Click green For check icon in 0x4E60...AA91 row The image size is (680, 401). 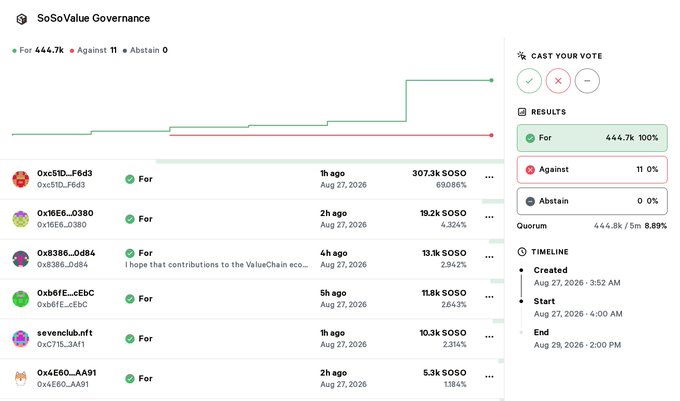pyautogui.click(x=130, y=379)
